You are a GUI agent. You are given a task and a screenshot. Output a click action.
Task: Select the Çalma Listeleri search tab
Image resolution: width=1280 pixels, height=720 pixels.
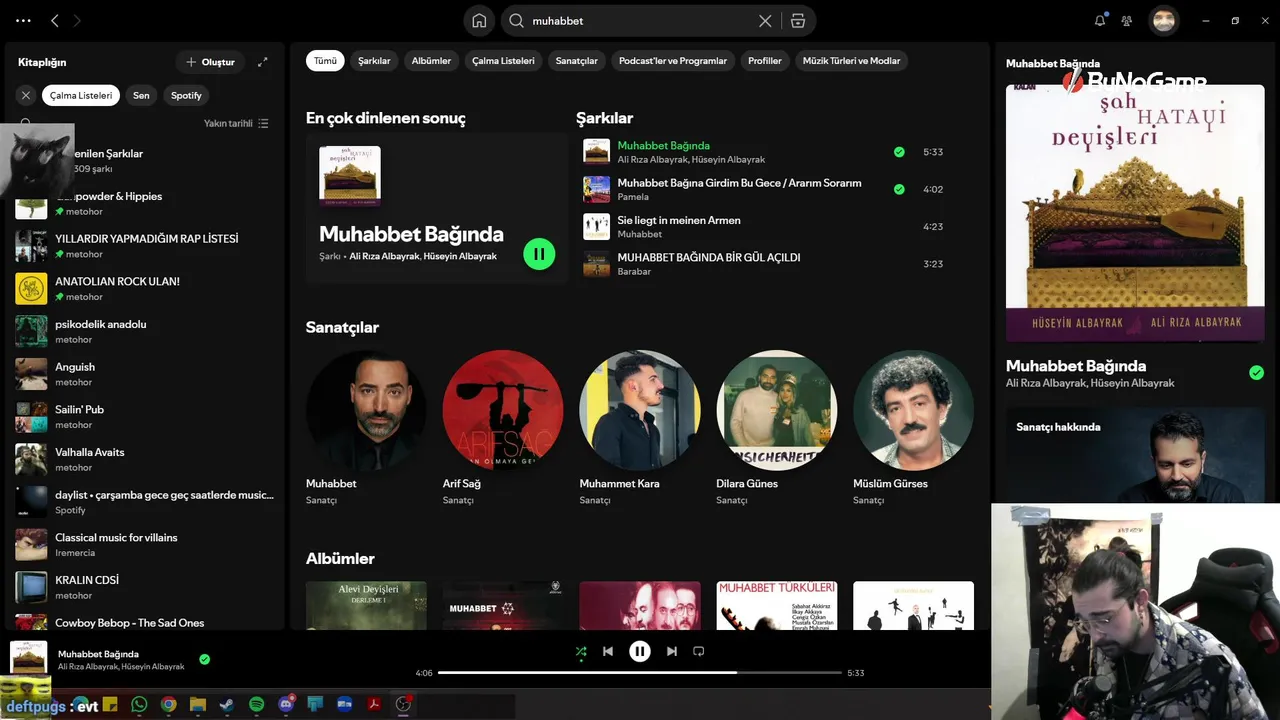coord(503,61)
